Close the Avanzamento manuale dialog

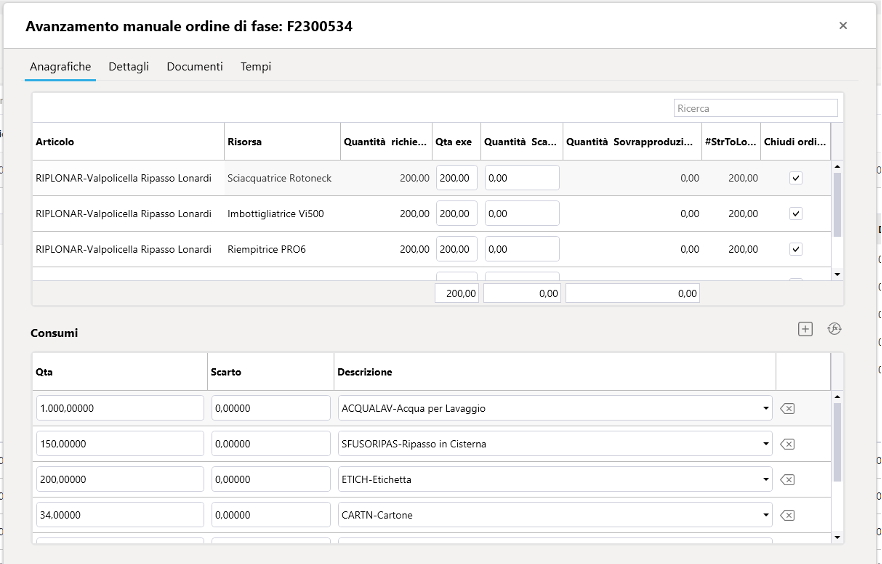pyautogui.click(x=843, y=26)
